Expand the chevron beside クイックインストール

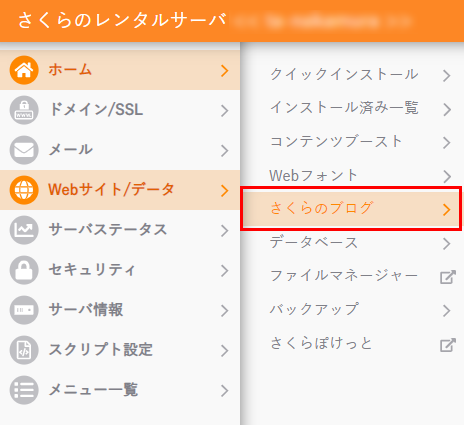click(x=447, y=76)
